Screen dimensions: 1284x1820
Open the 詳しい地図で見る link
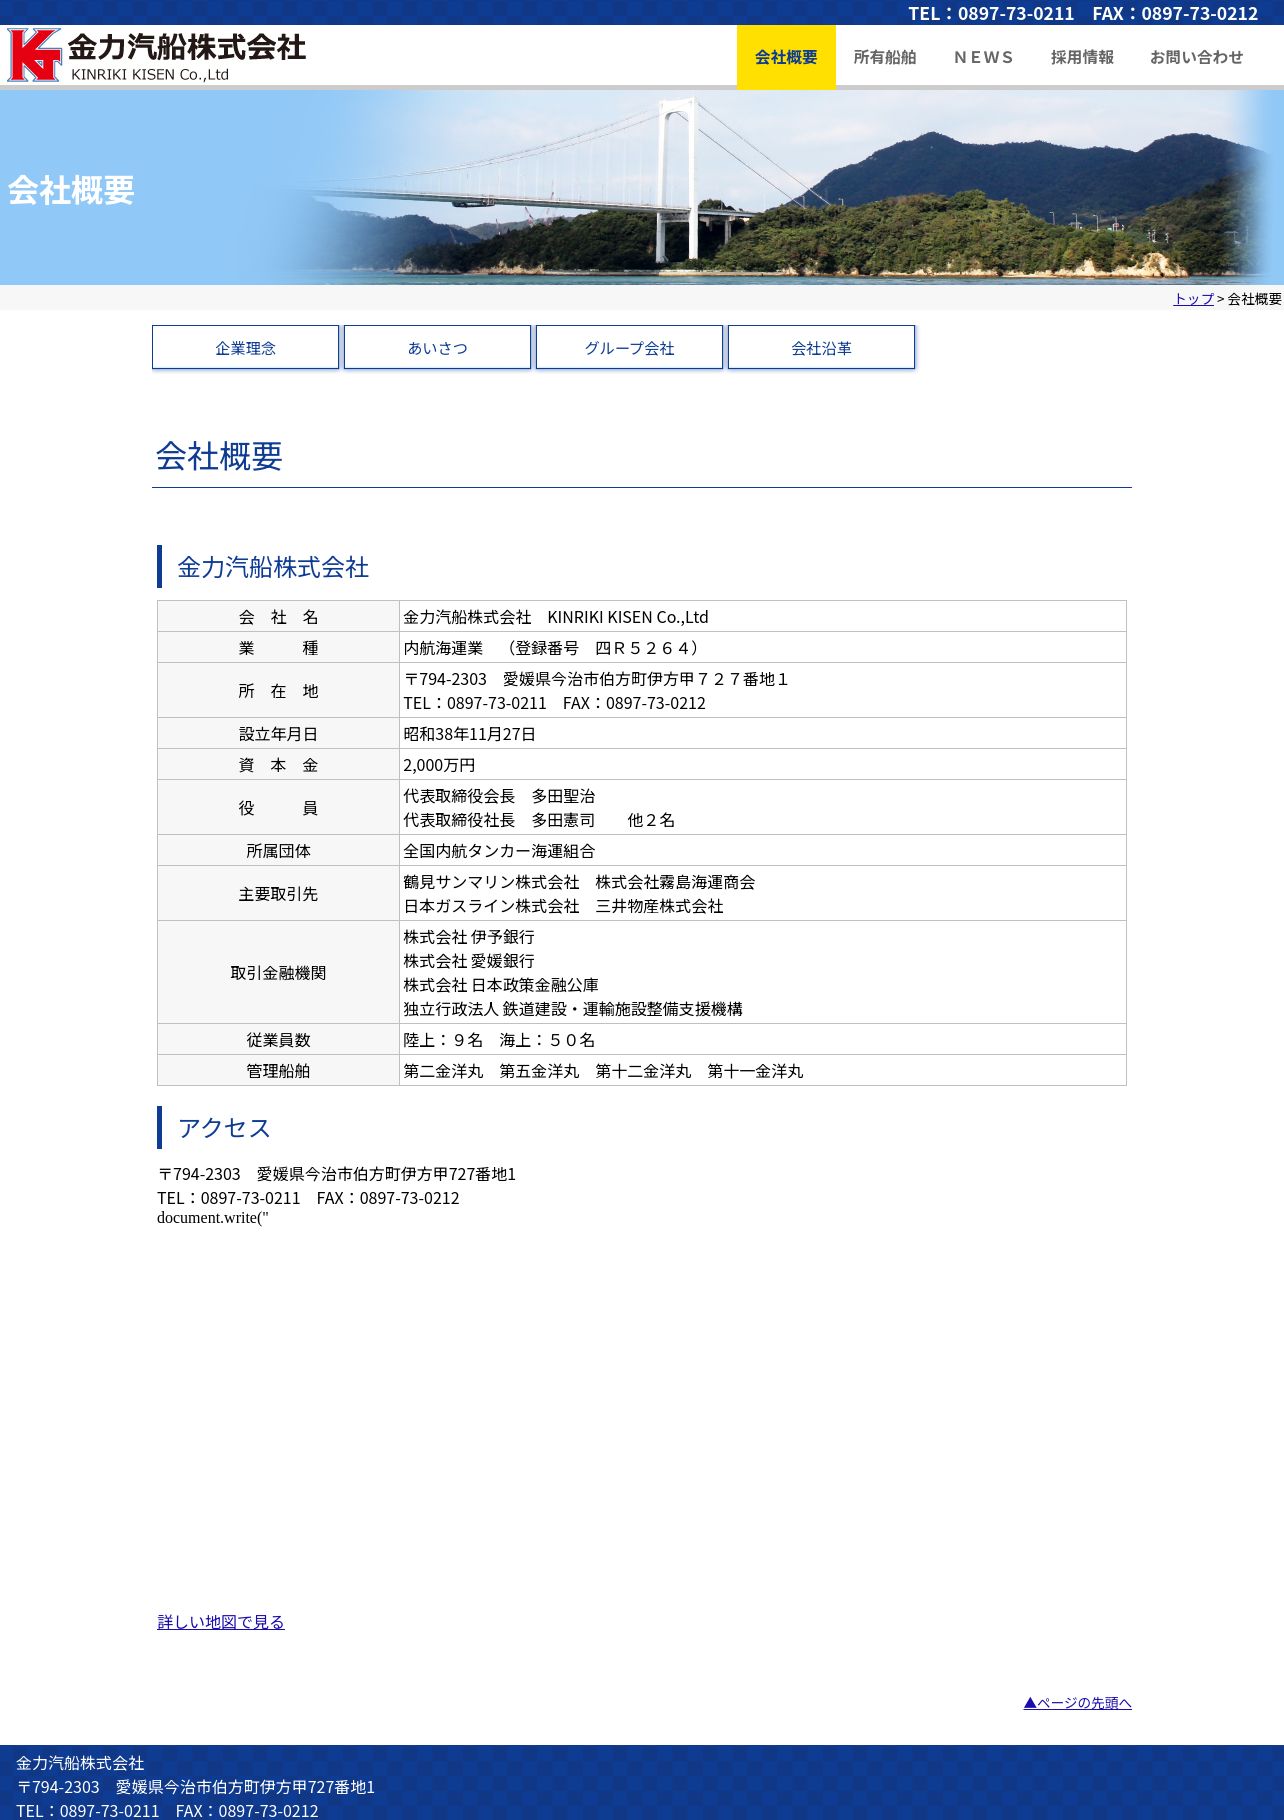[221, 1622]
